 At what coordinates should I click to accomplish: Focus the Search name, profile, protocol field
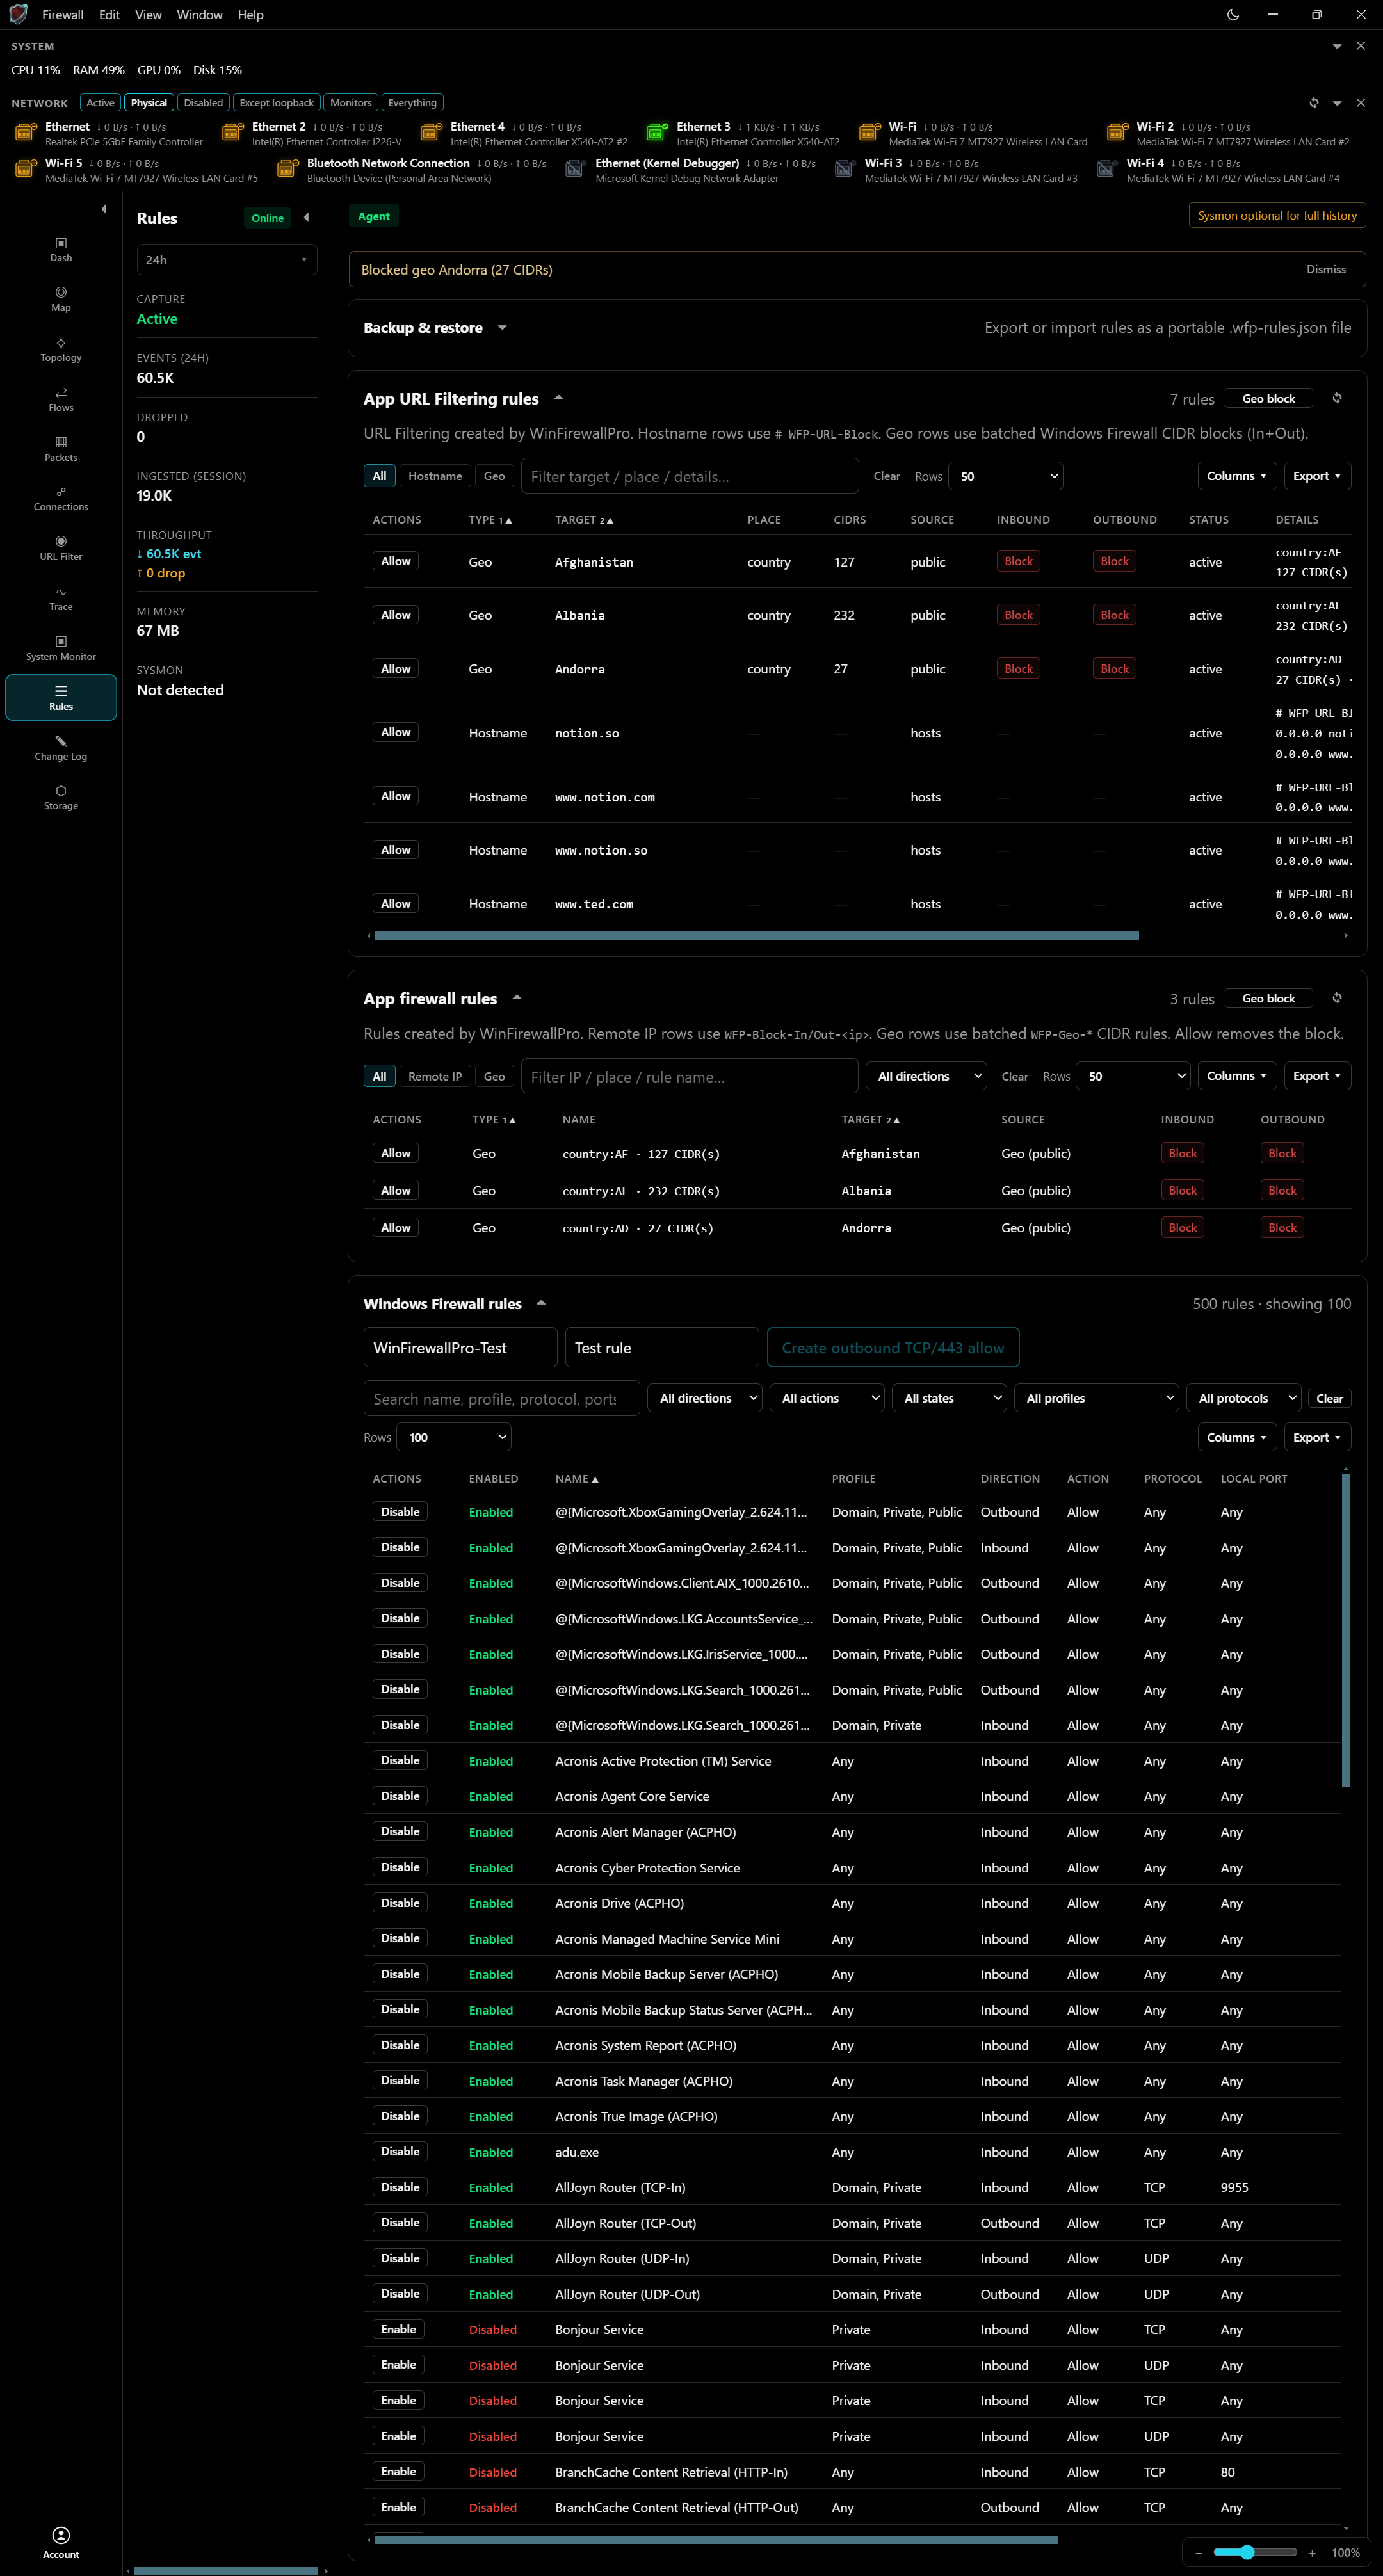coord(501,1398)
